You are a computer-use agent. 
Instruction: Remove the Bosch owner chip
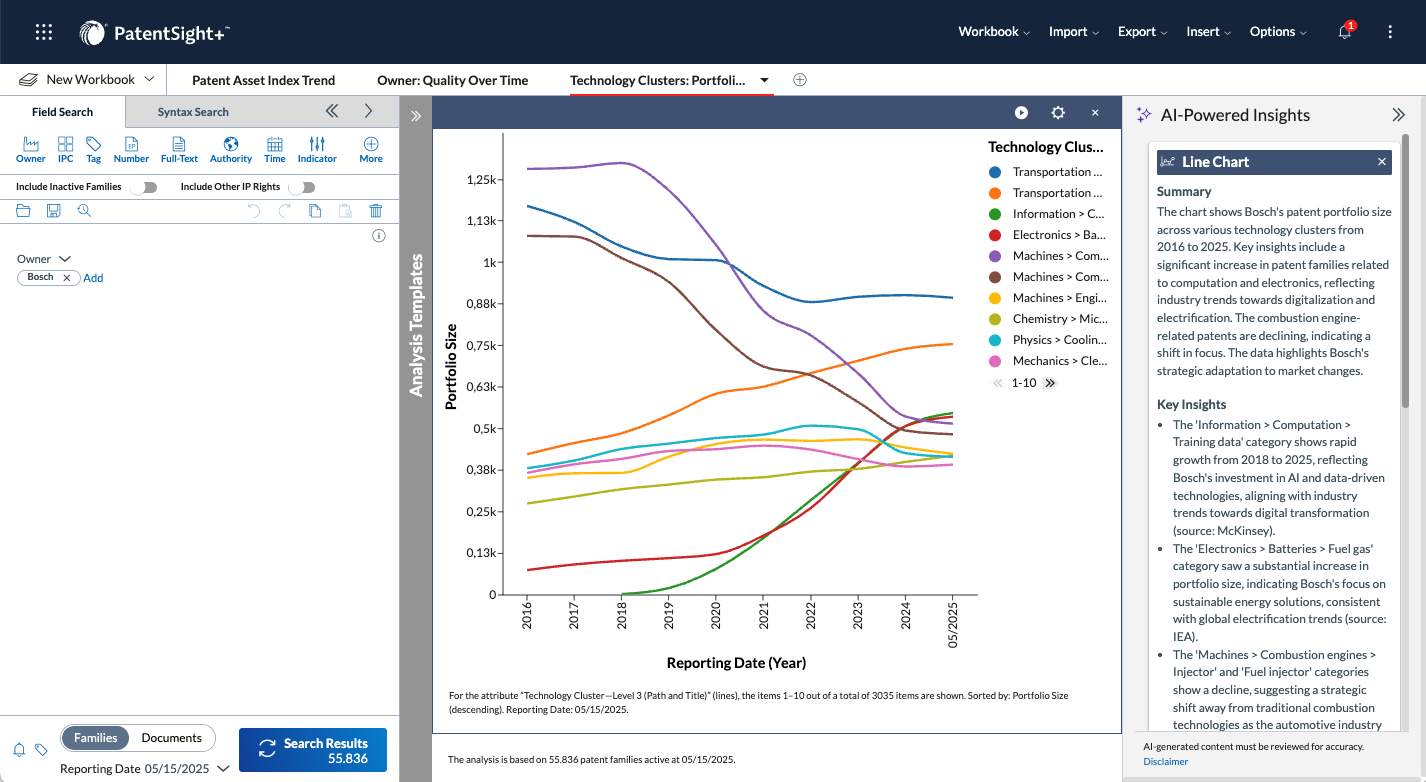click(67, 278)
